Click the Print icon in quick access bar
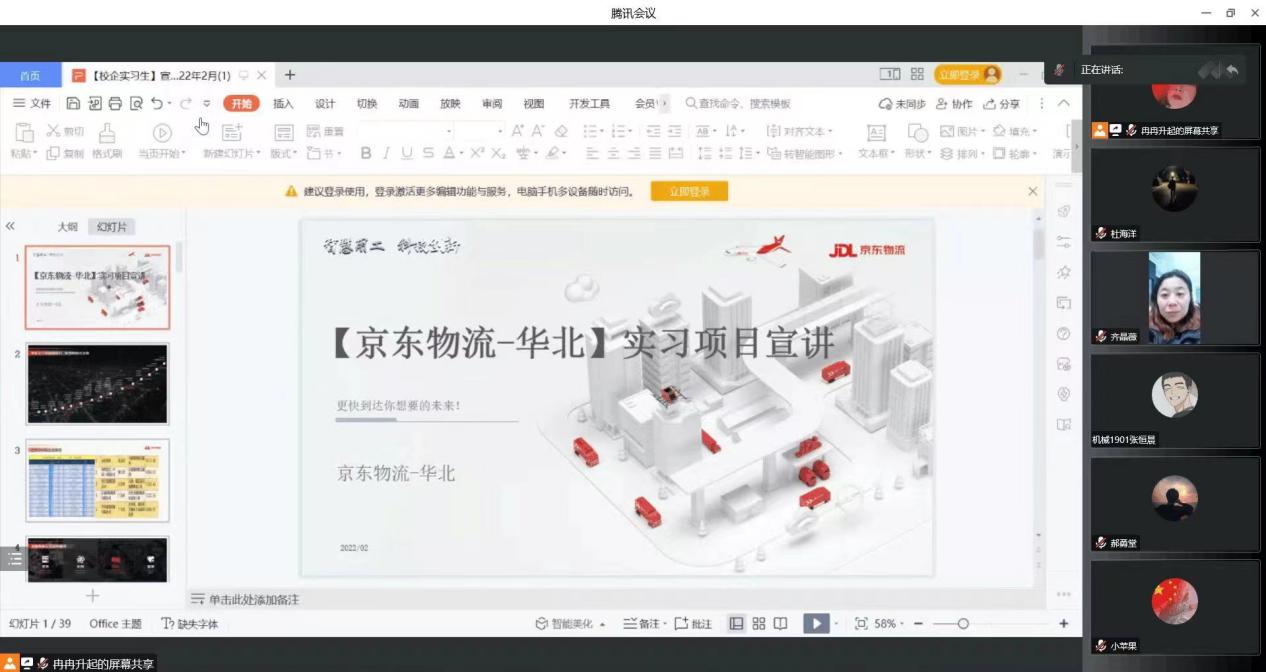Image resolution: width=1266 pixels, height=672 pixels. tap(115, 104)
